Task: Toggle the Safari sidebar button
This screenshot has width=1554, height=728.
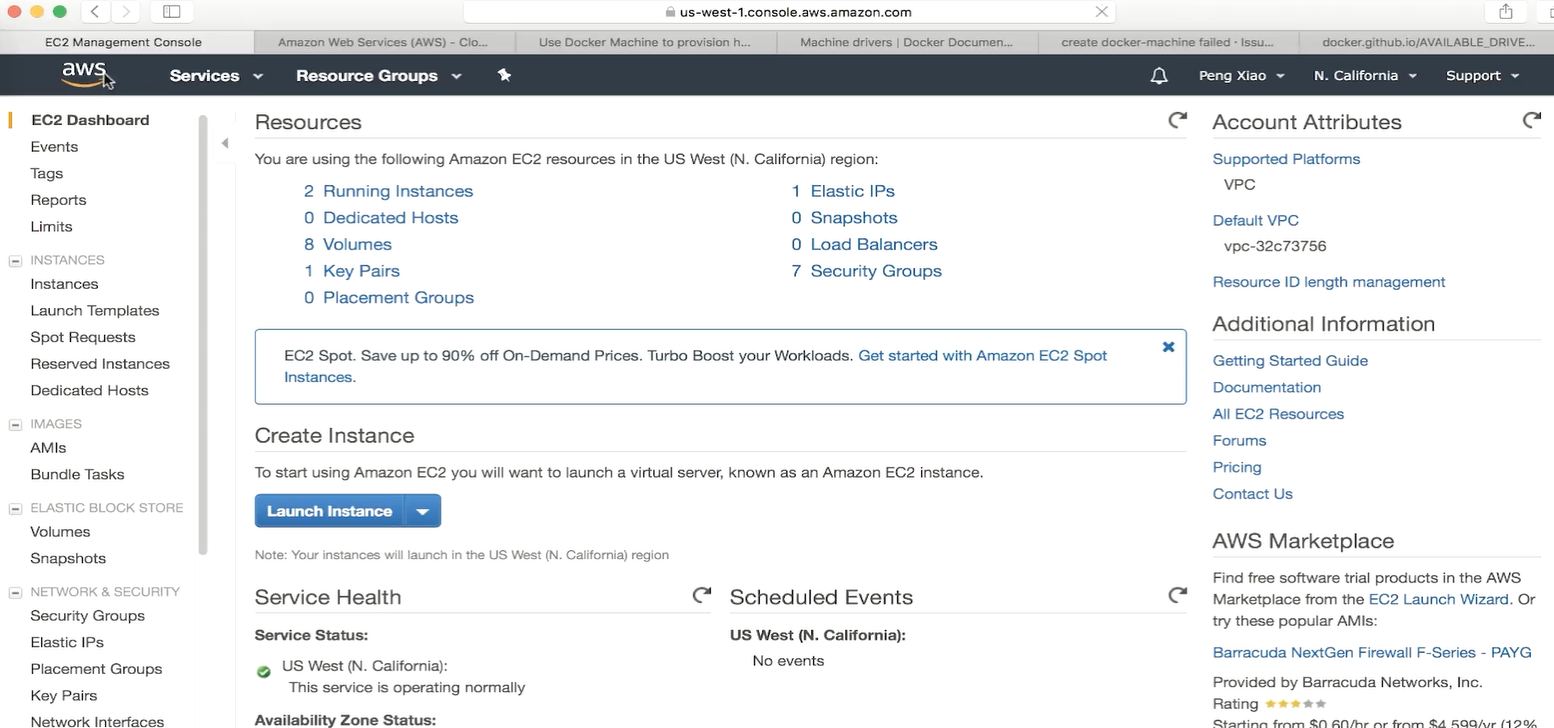Action: click(x=171, y=12)
